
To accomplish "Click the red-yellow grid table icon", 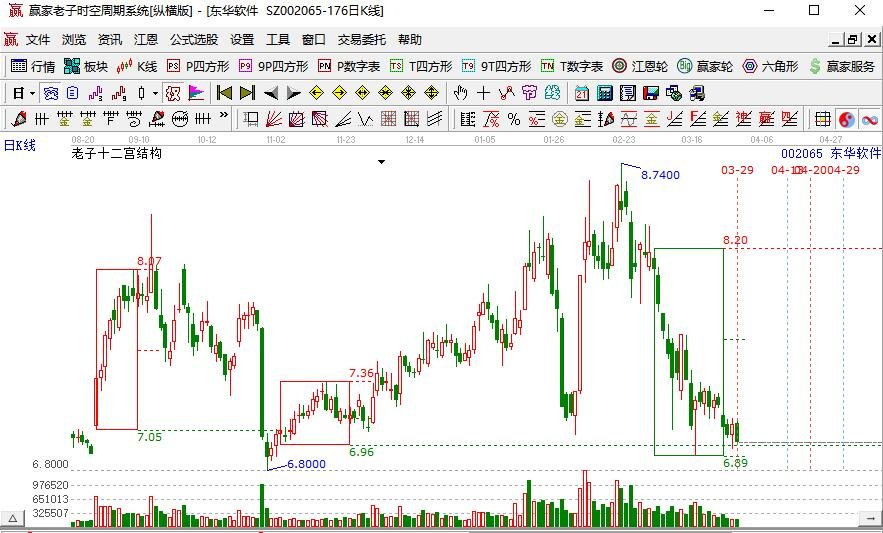I will [823, 119].
